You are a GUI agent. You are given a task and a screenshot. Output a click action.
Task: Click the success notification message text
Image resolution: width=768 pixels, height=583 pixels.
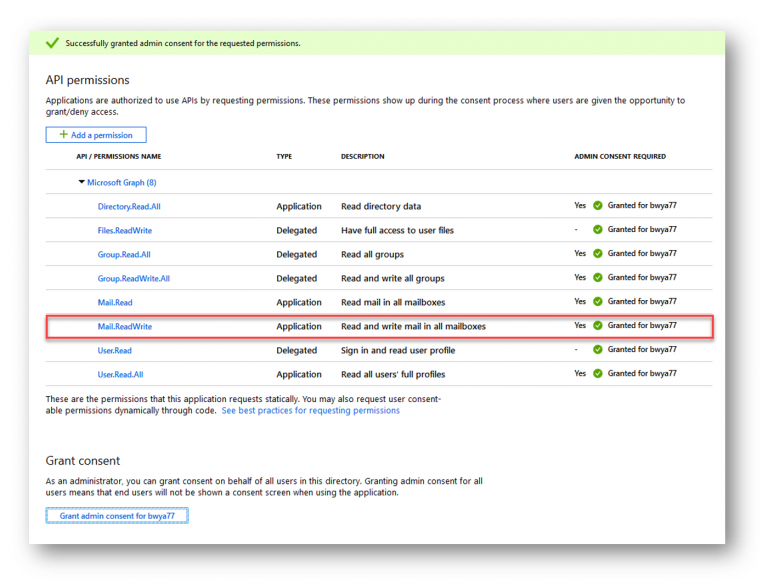pos(183,43)
